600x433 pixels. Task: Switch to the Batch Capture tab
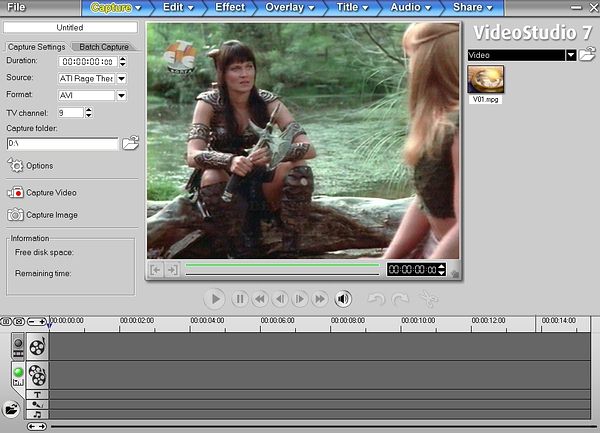click(104, 47)
